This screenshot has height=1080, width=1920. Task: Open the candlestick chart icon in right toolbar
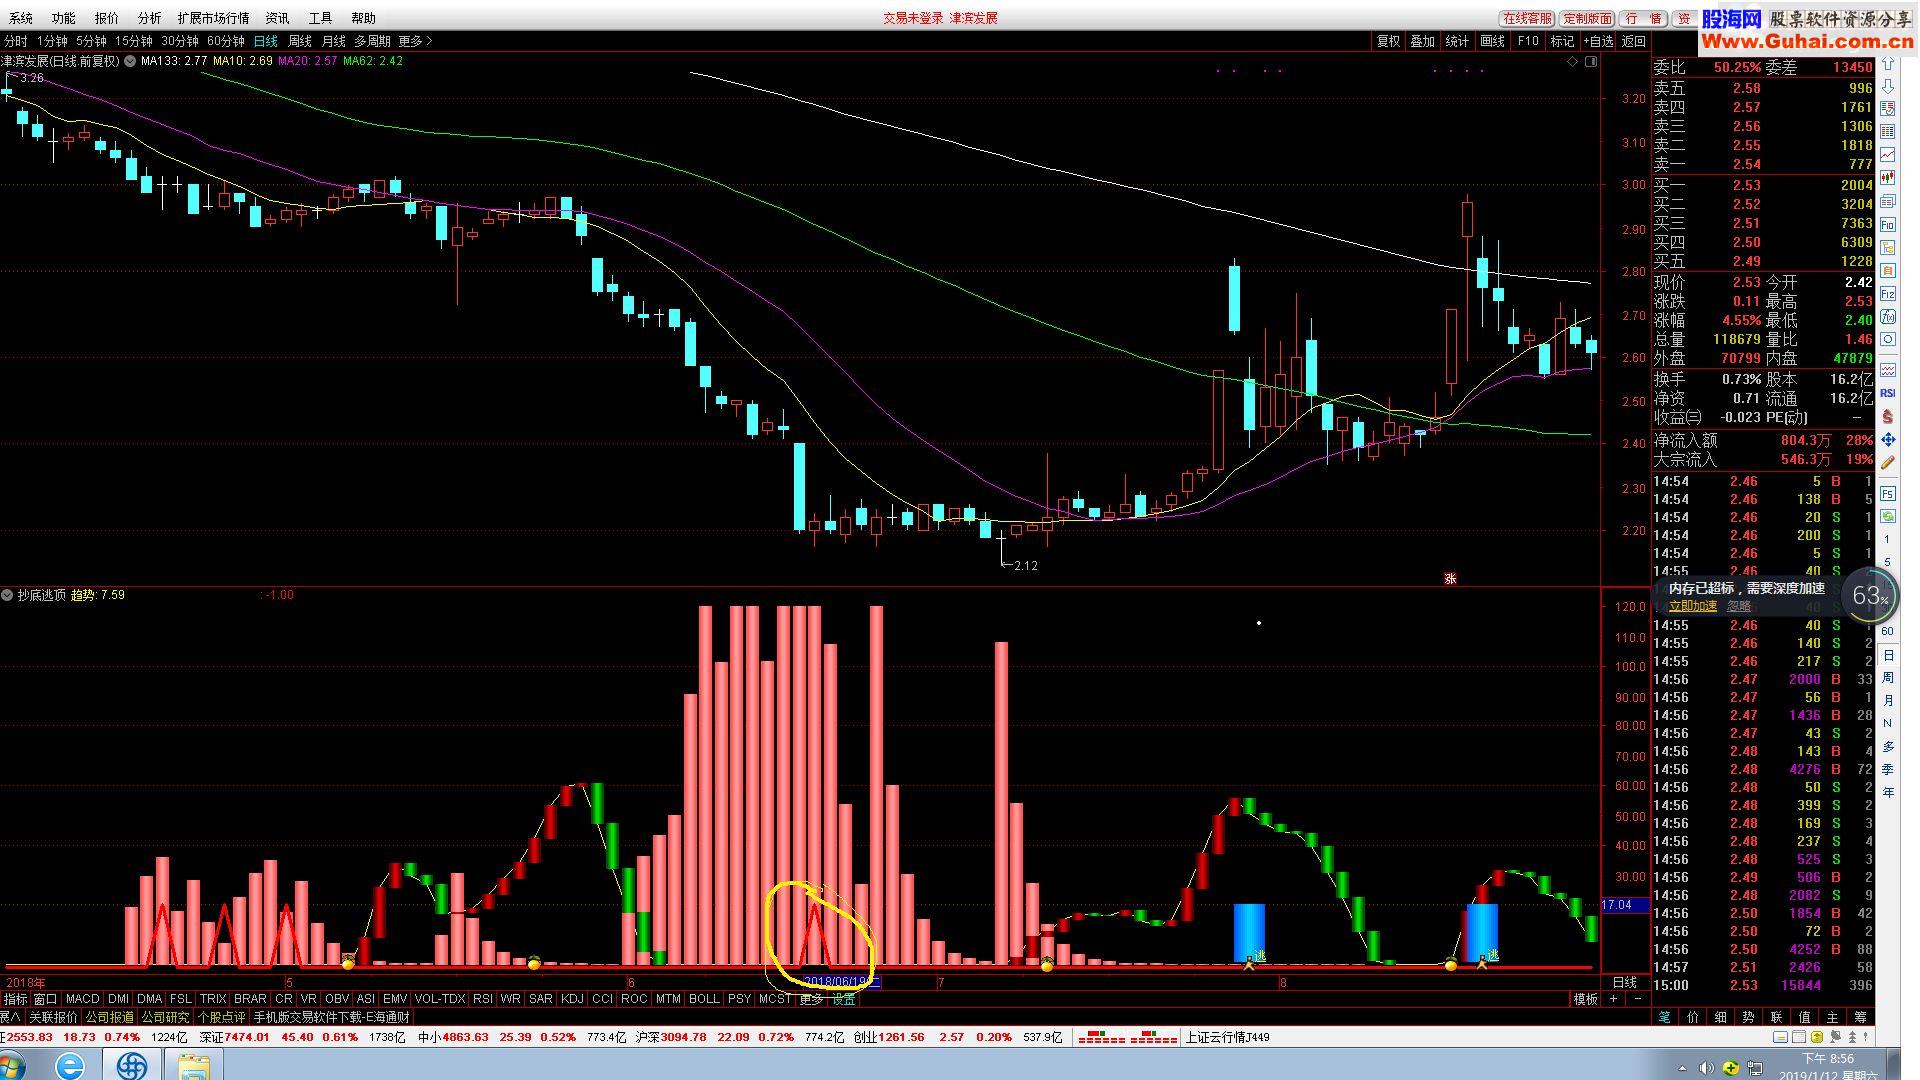[x=1887, y=176]
